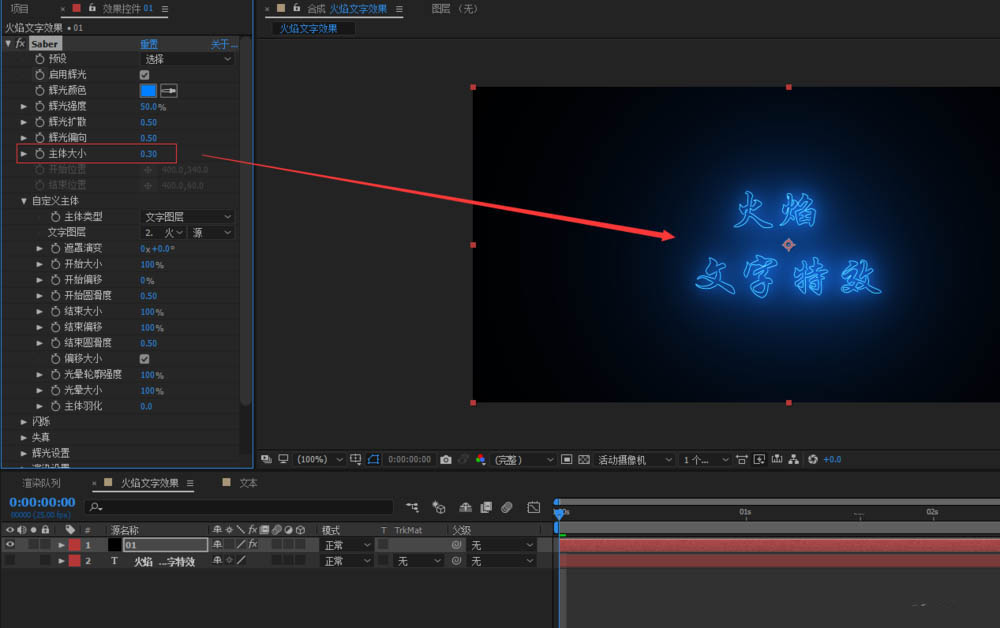Expand the 失真 group
This screenshot has height=628, width=1000.
(x=24, y=437)
